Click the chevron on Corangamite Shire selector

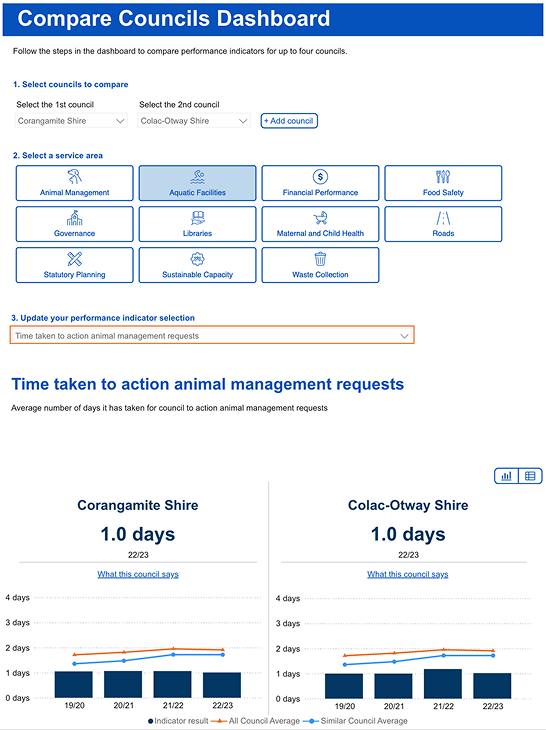tap(120, 121)
